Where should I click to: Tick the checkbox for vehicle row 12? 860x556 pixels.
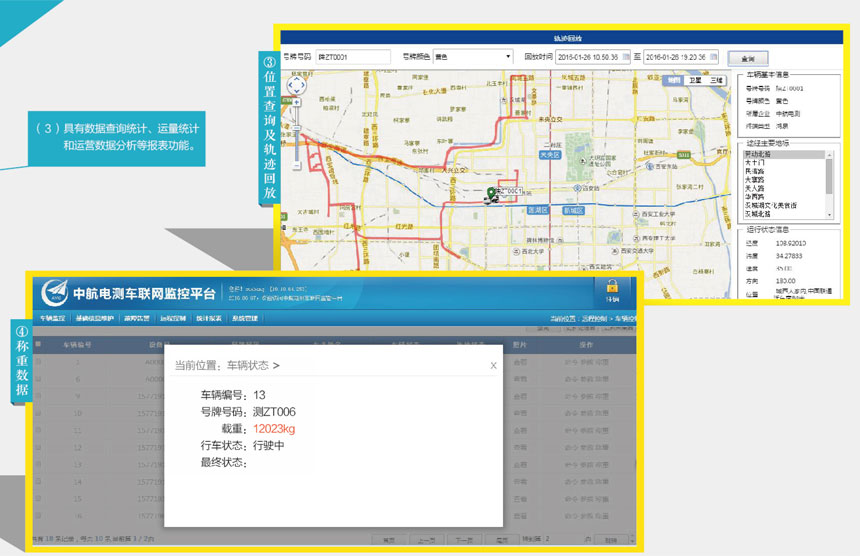click(x=38, y=447)
